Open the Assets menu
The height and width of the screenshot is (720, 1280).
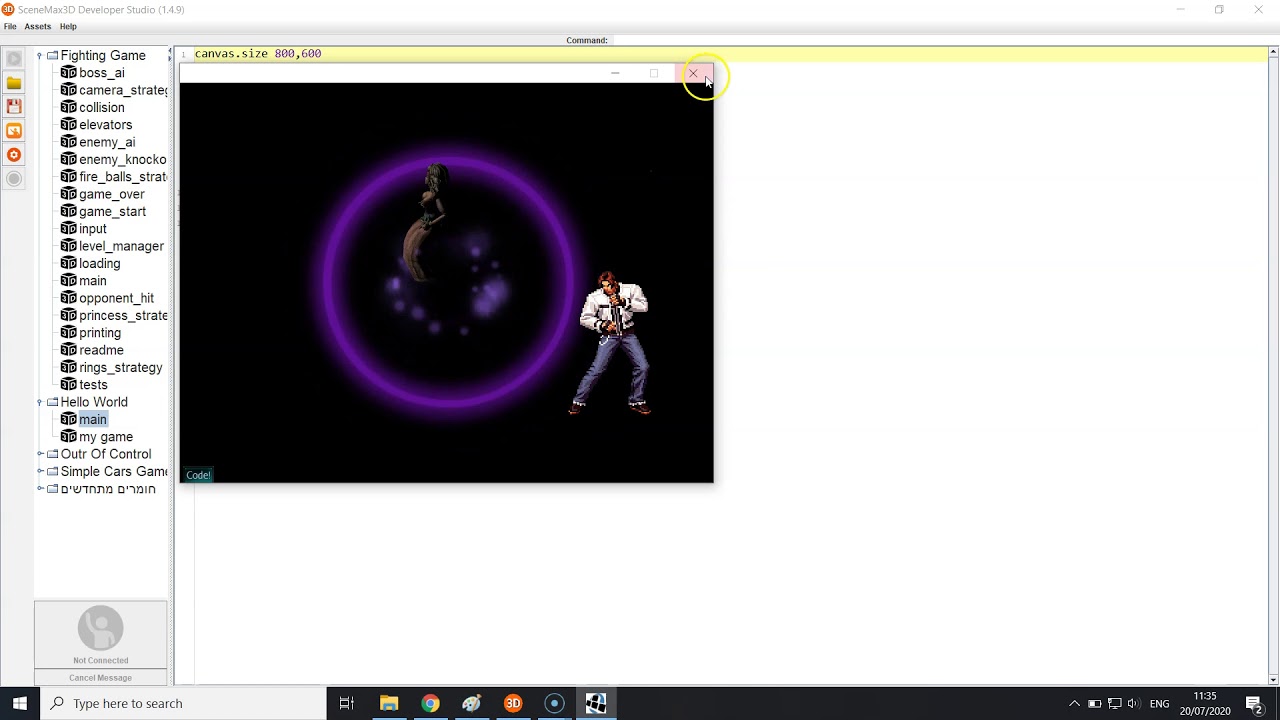tap(37, 27)
